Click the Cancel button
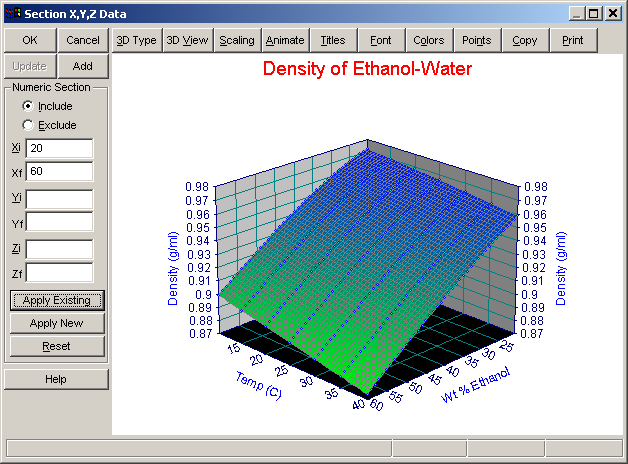The height and width of the screenshot is (464, 628). pyautogui.click(x=83, y=40)
